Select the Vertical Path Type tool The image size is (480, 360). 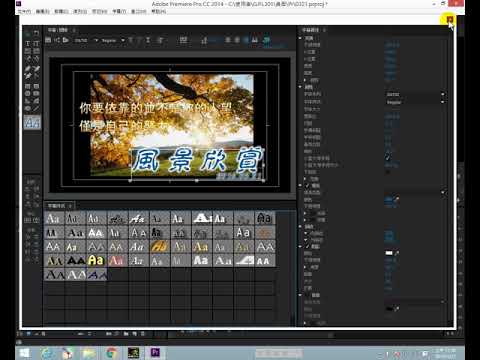[36, 59]
